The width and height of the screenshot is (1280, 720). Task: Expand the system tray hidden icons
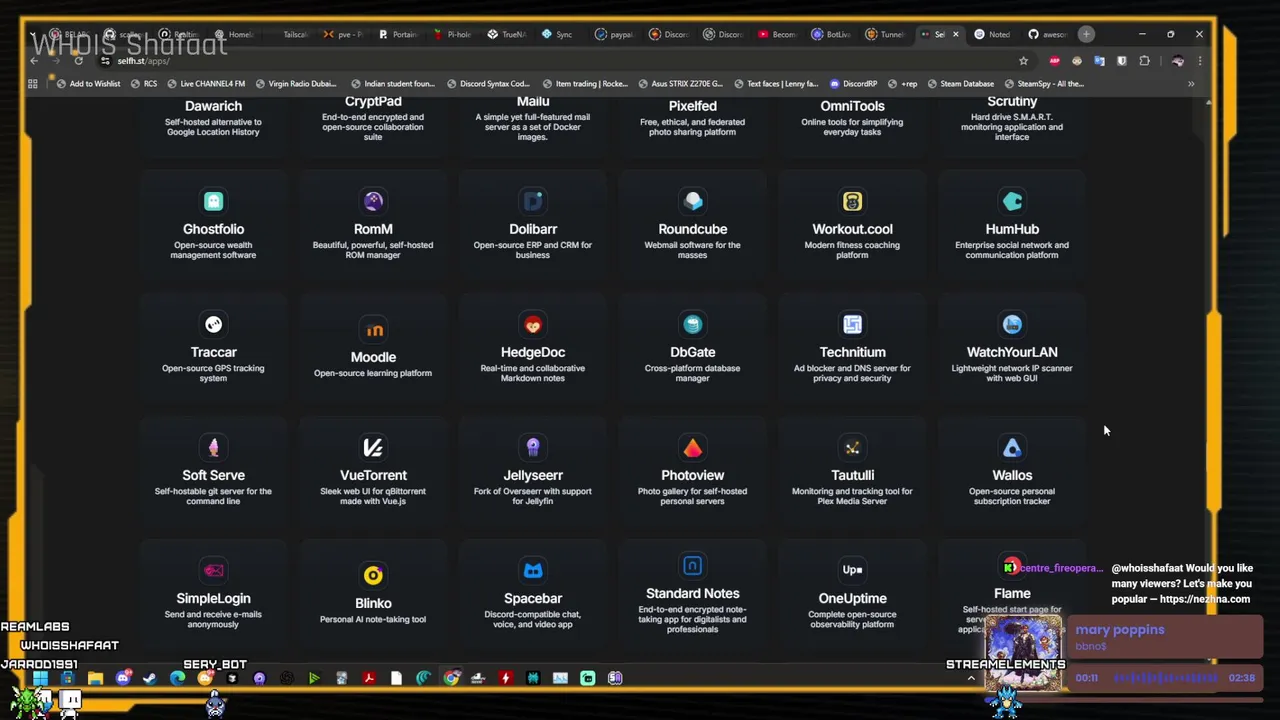click(x=970, y=678)
